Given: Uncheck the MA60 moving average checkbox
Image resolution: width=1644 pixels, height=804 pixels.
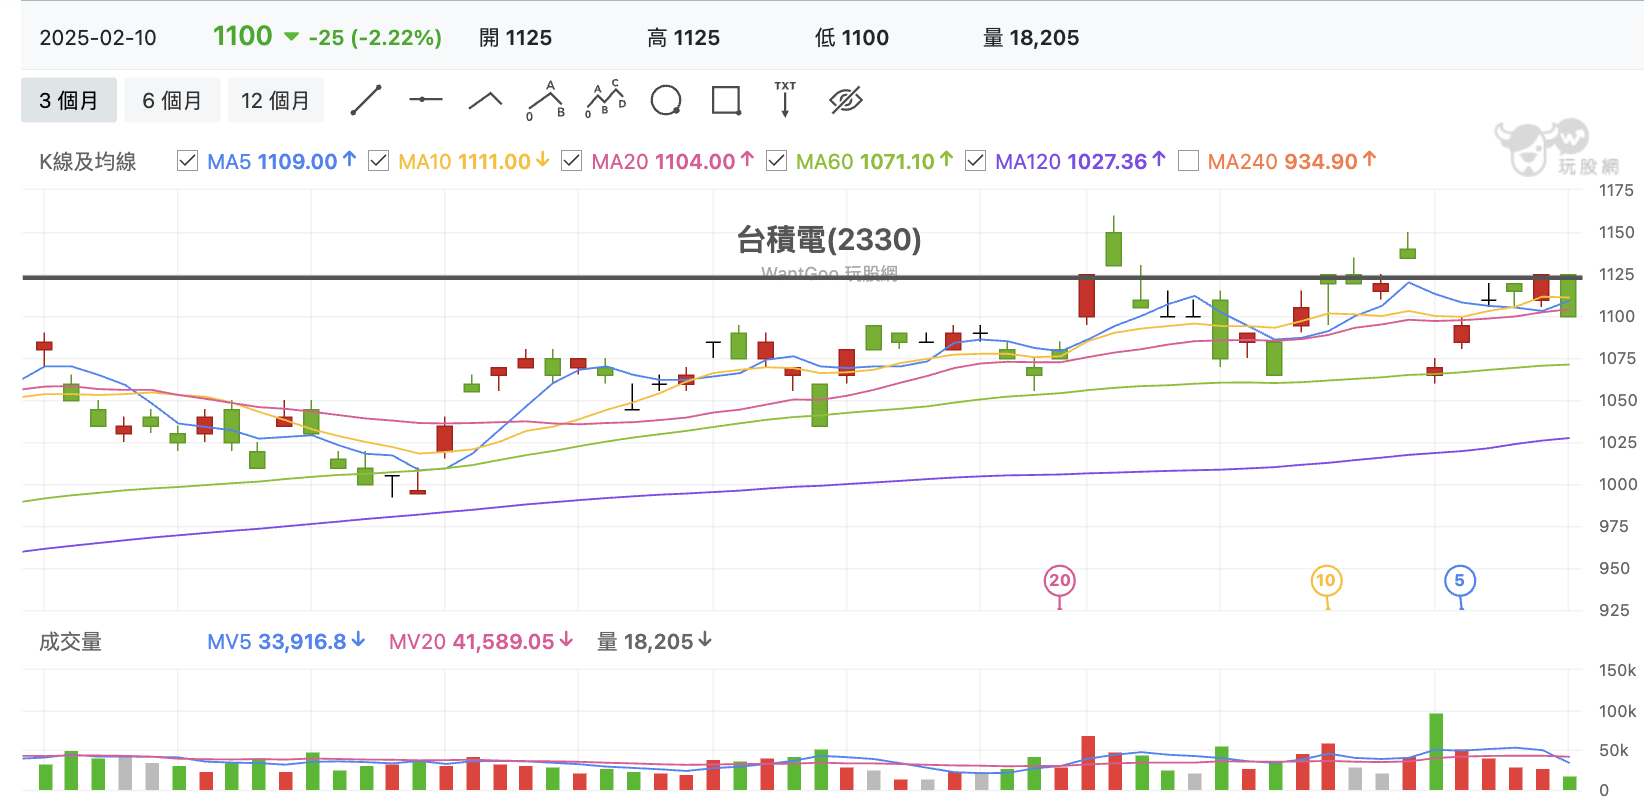Looking at the screenshot, I should click(x=776, y=161).
